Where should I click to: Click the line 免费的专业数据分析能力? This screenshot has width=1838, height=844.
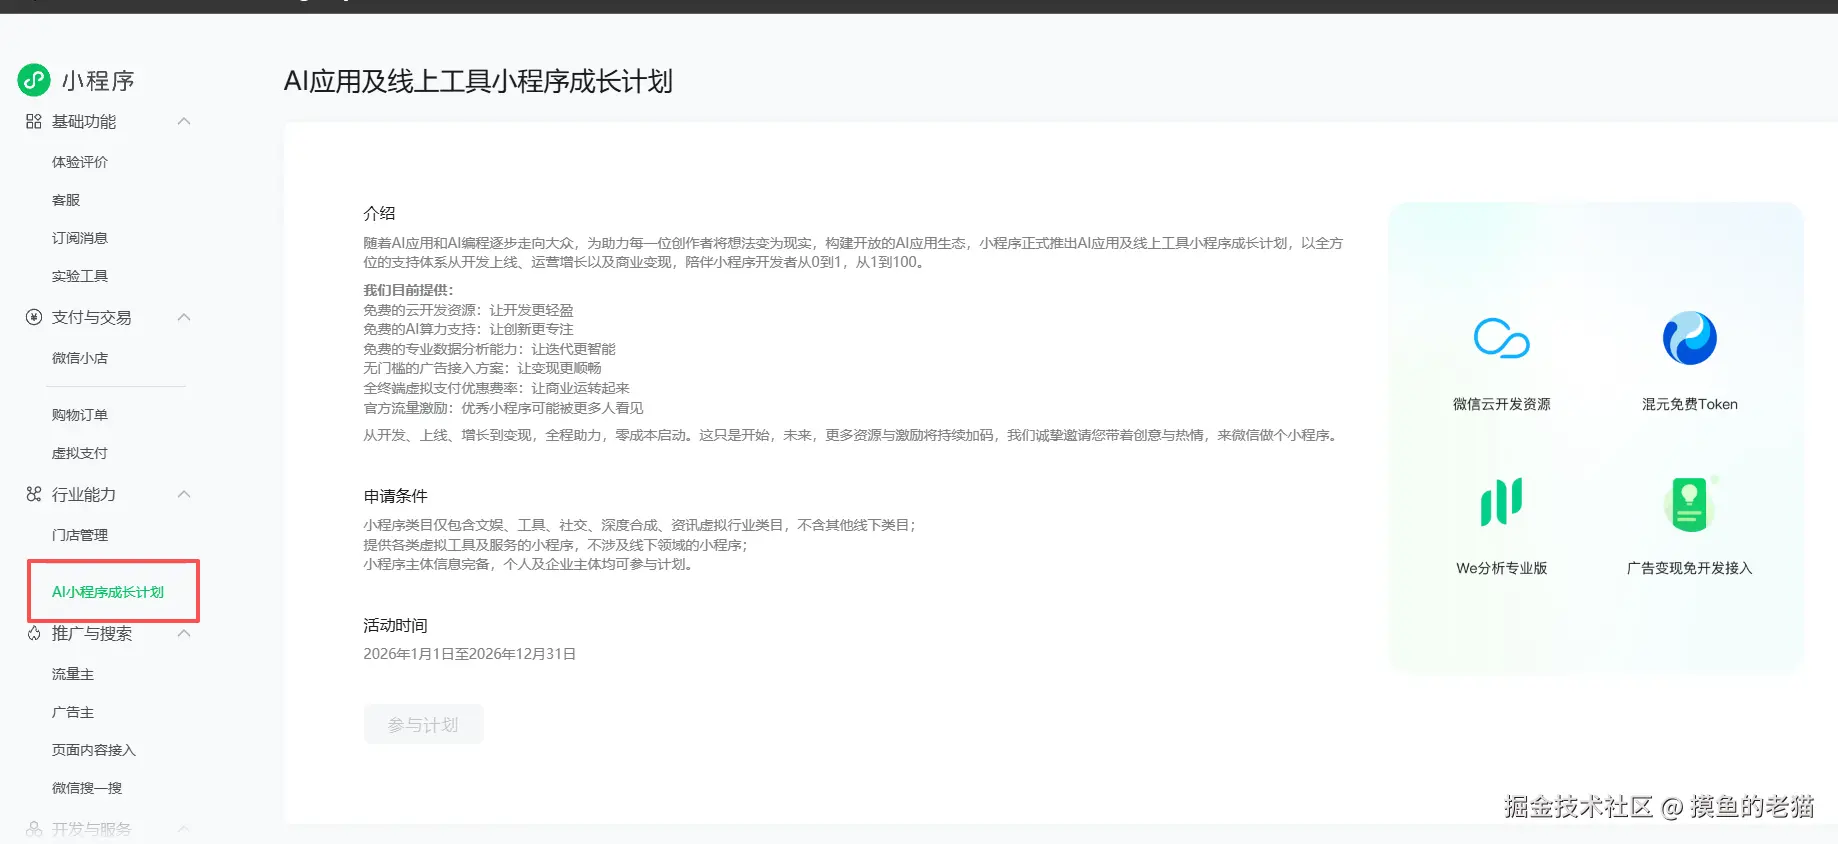489,349
